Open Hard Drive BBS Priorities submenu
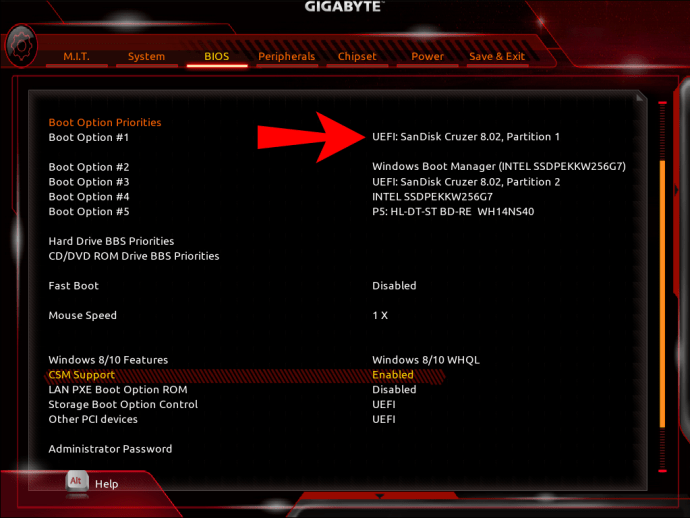The width and height of the screenshot is (690, 518). pyautogui.click(x=111, y=241)
